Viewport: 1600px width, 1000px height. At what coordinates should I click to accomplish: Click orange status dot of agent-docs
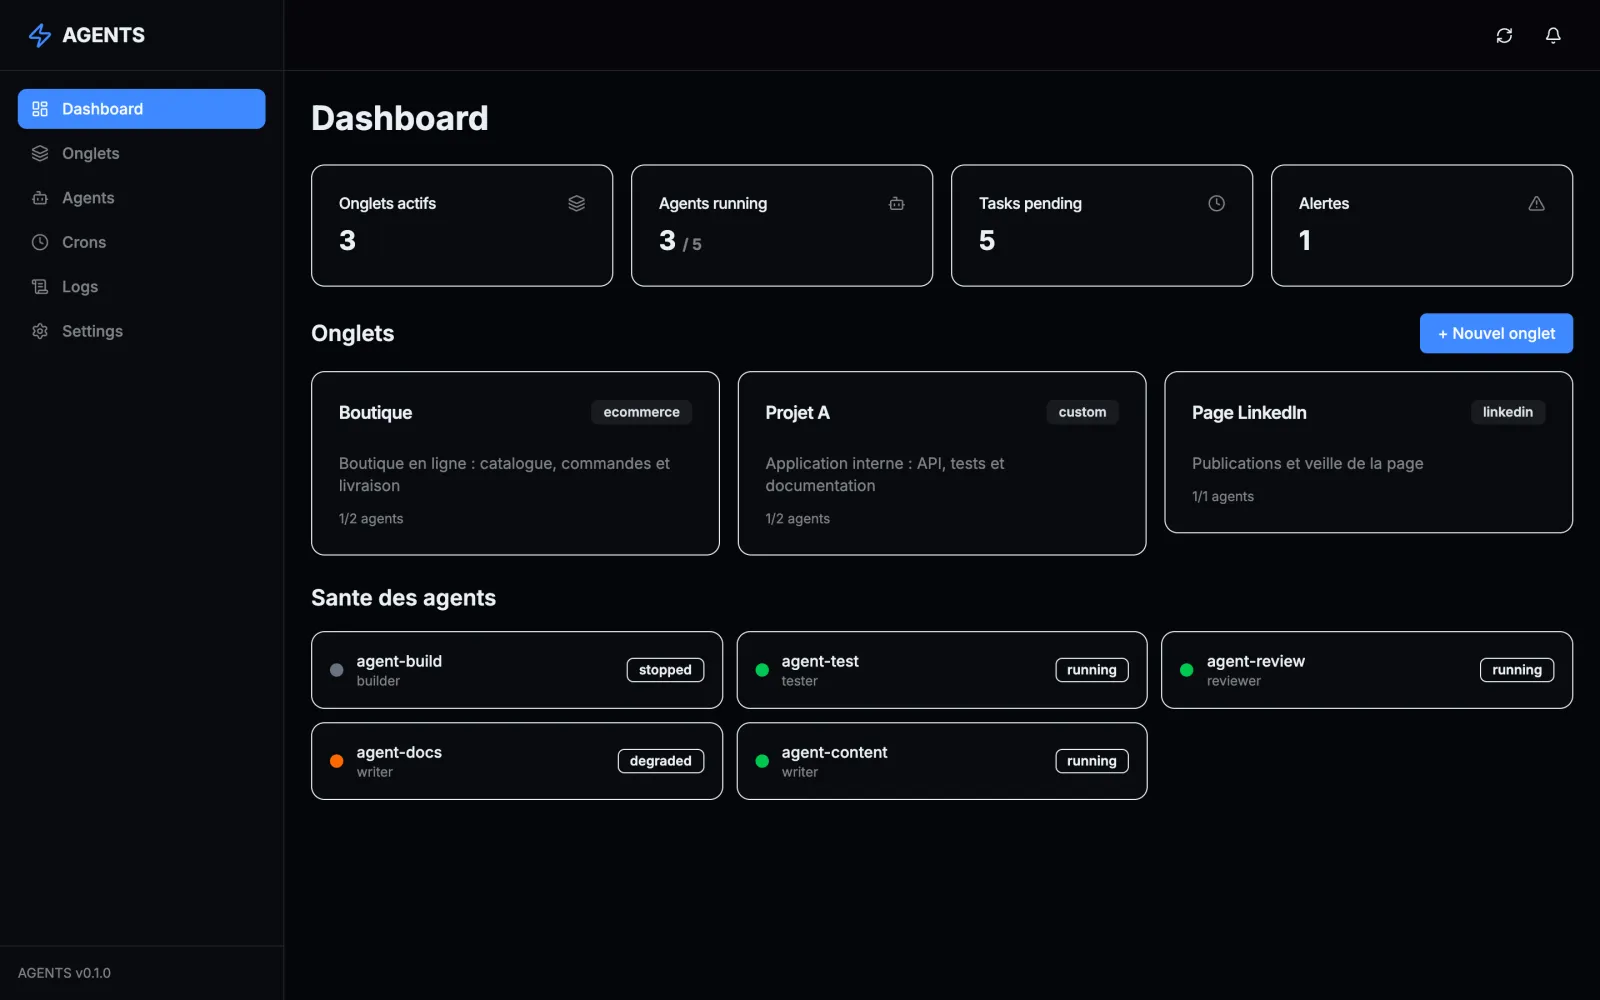pos(337,761)
